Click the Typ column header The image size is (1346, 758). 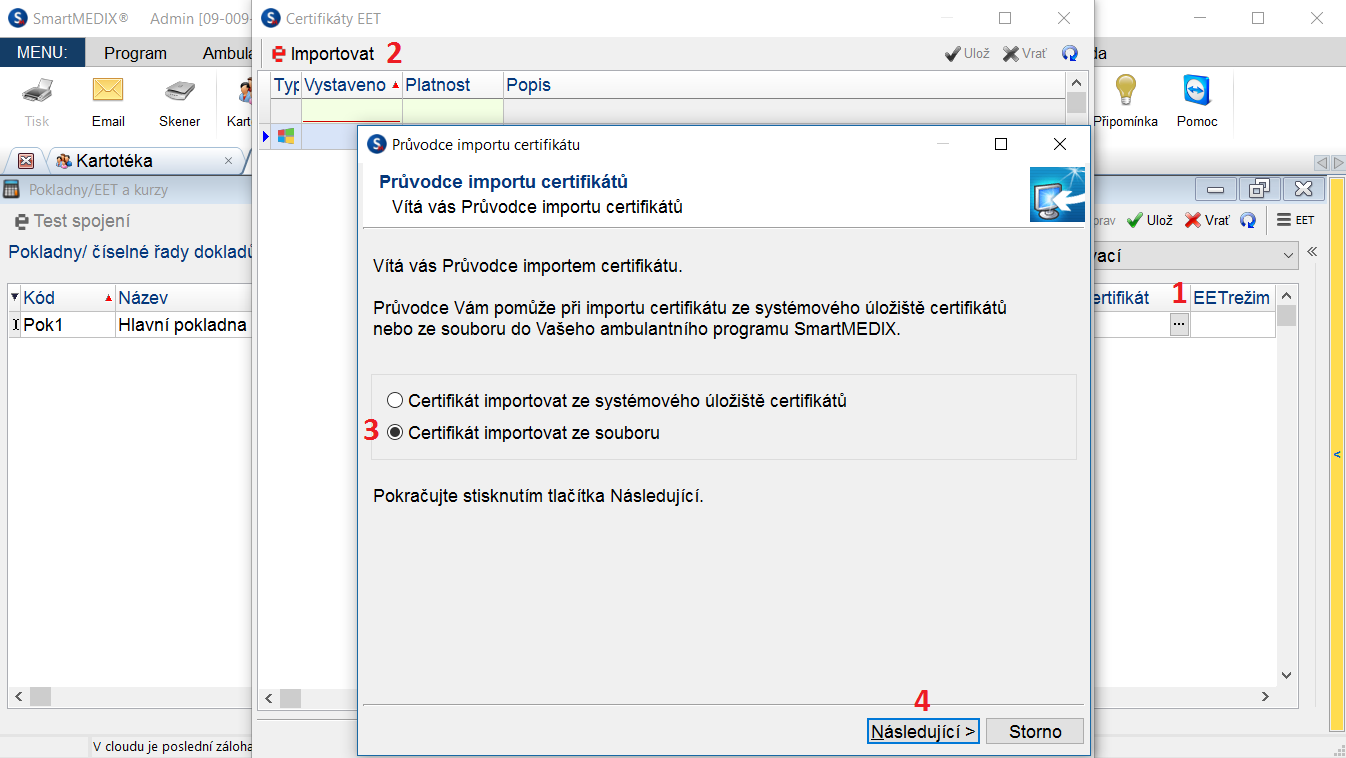click(287, 85)
